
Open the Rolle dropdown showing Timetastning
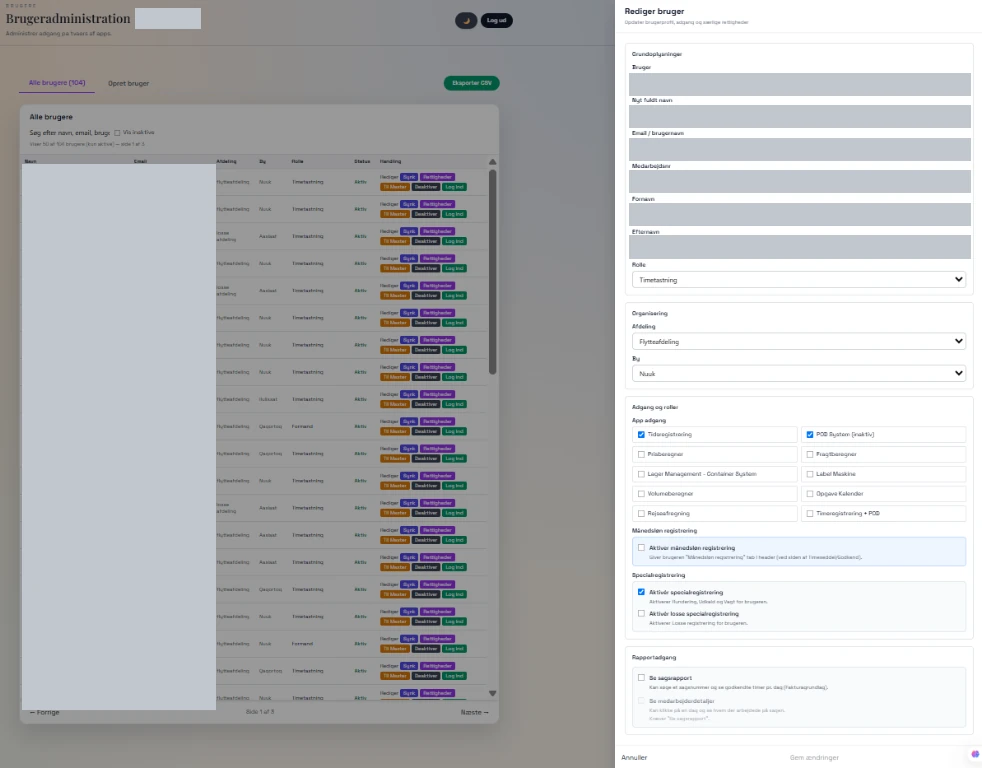(x=799, y=280)
